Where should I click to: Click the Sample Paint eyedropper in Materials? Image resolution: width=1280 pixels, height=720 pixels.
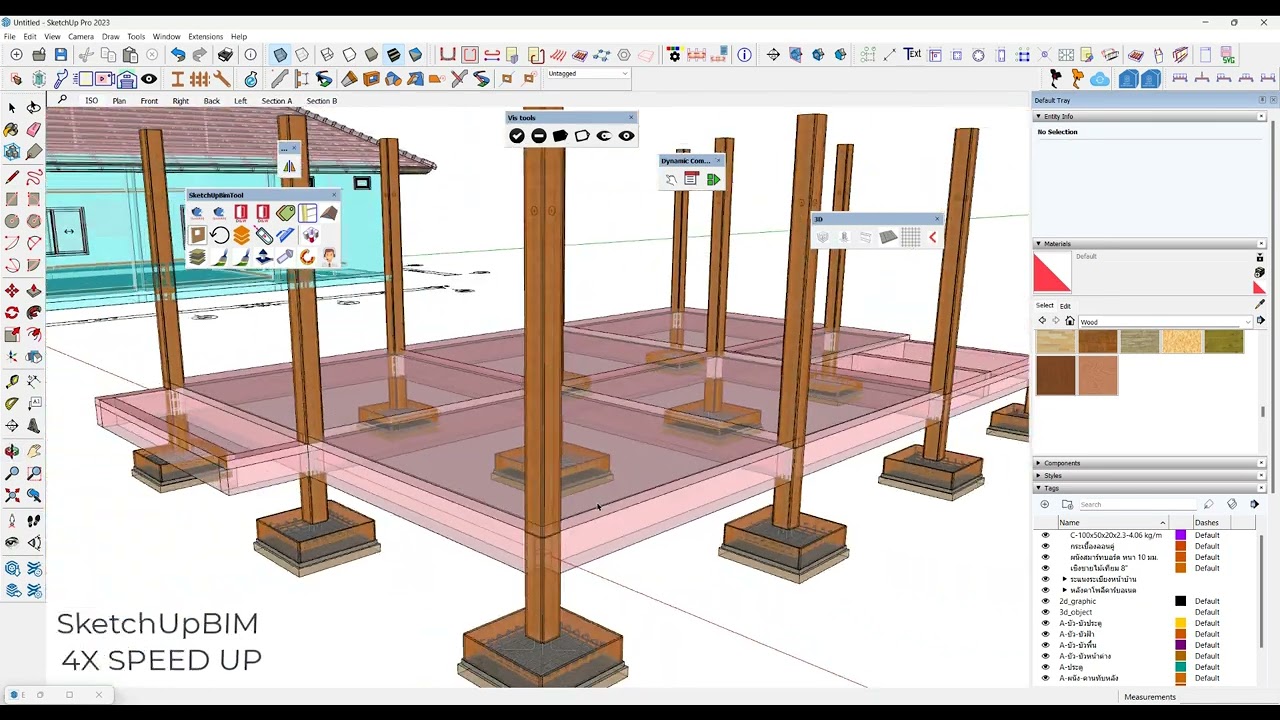1259,305
